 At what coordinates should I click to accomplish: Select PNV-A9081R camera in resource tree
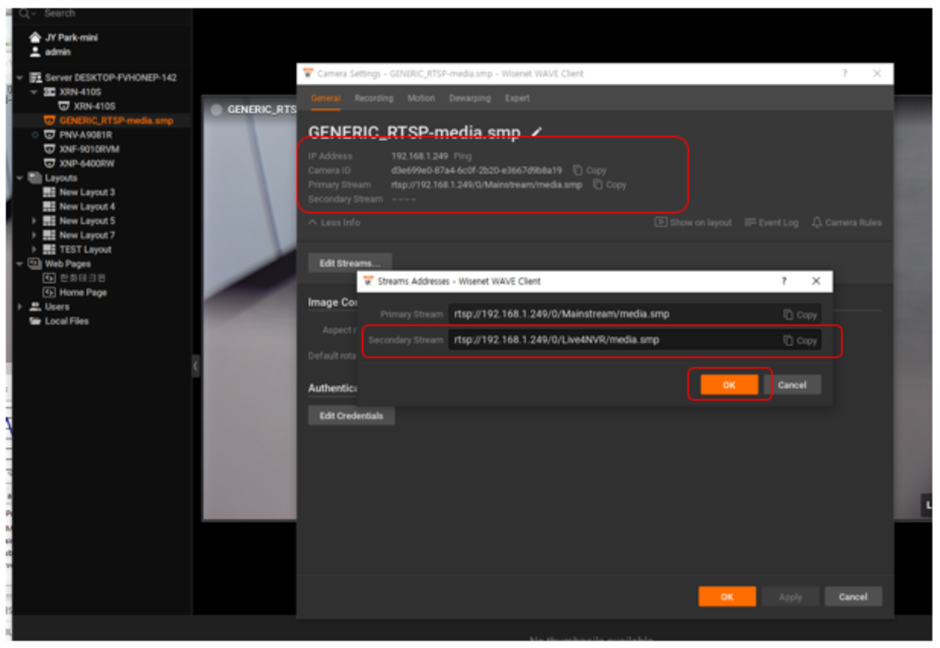(x=85, y=134)
